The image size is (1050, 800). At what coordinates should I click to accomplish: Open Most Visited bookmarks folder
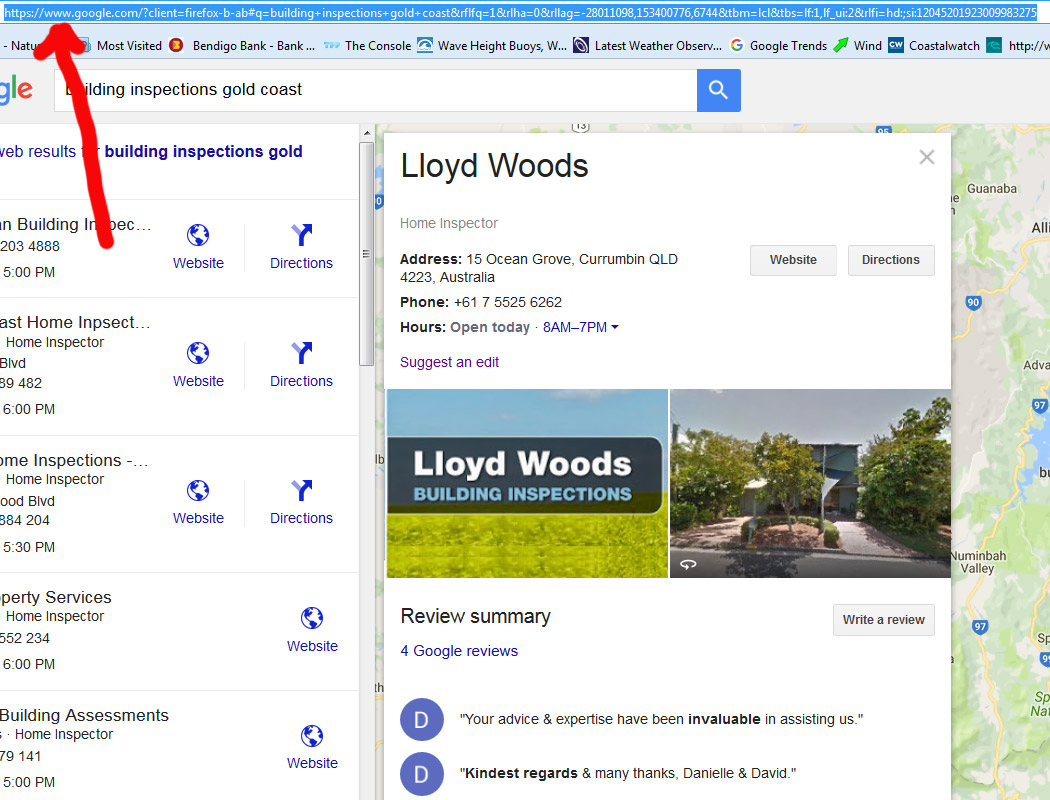(x=121, y=46)
